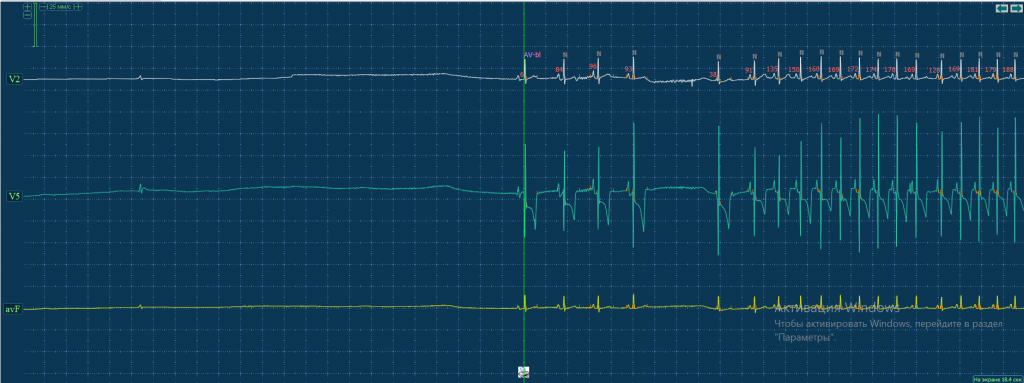This screenshot has height=383, width=1024.
Task: Select the beat labeled with rate 38
Action: pyautogui.click(x=713, y=75)
